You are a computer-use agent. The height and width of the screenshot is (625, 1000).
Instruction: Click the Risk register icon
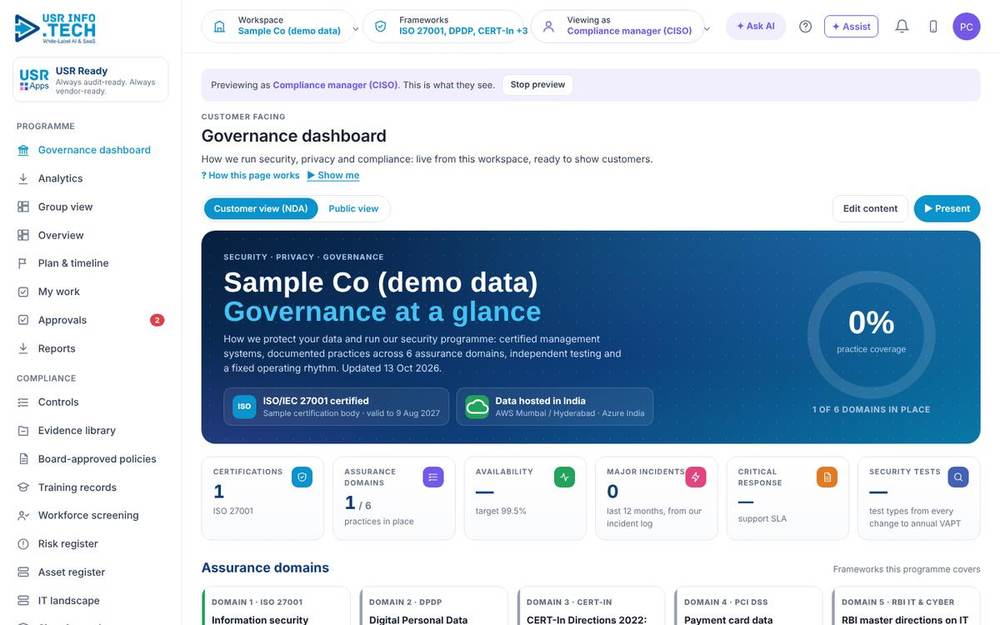[x=23, y=544]
